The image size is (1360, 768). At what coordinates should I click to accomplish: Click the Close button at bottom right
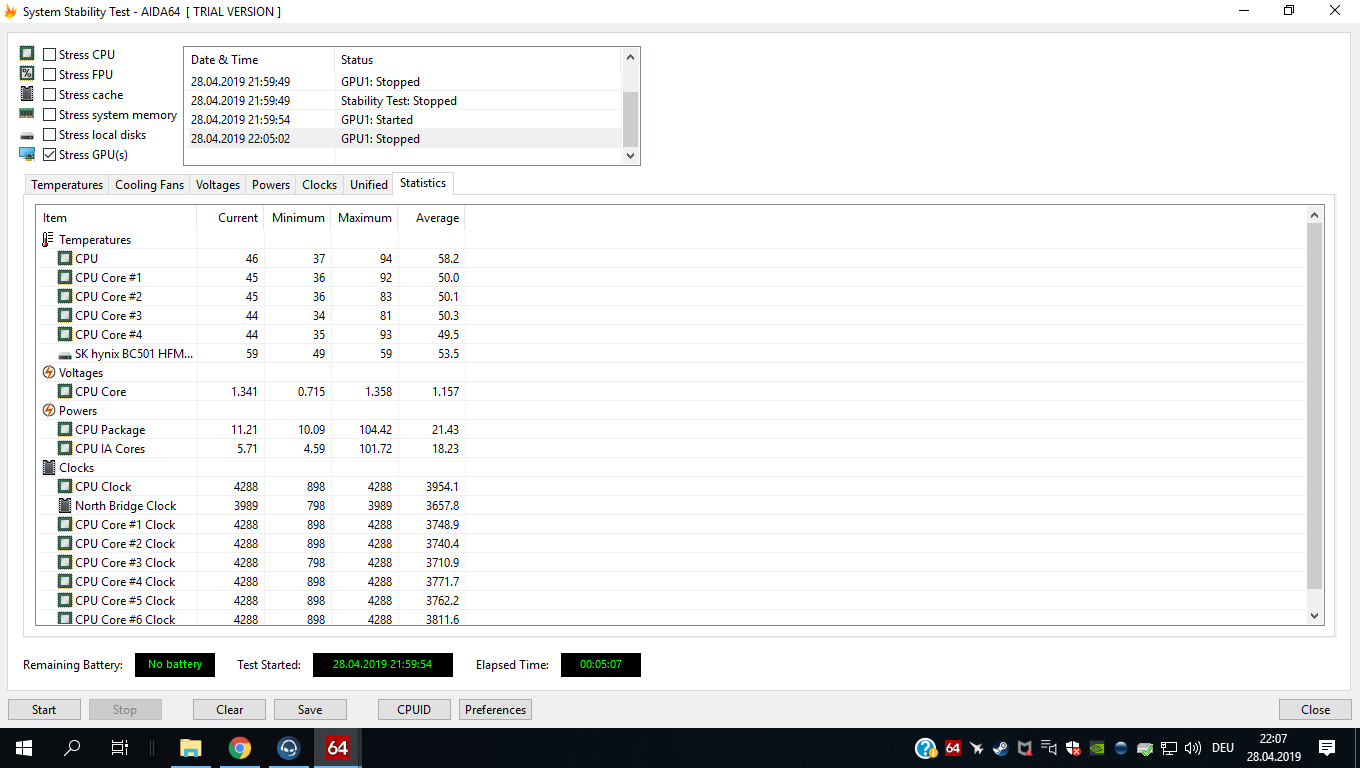point(1315,710)
